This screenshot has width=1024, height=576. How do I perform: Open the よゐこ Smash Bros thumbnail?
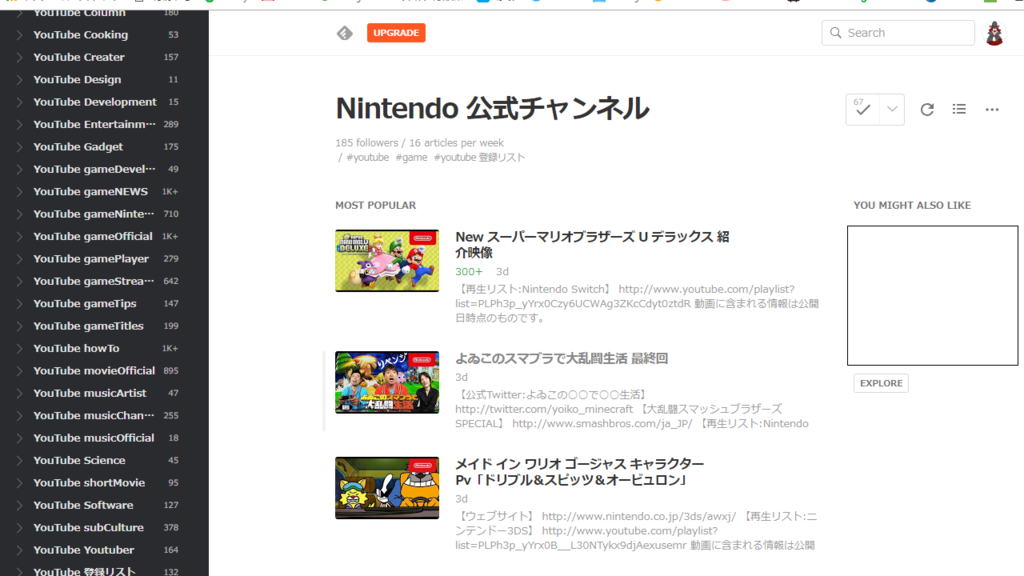387,382
